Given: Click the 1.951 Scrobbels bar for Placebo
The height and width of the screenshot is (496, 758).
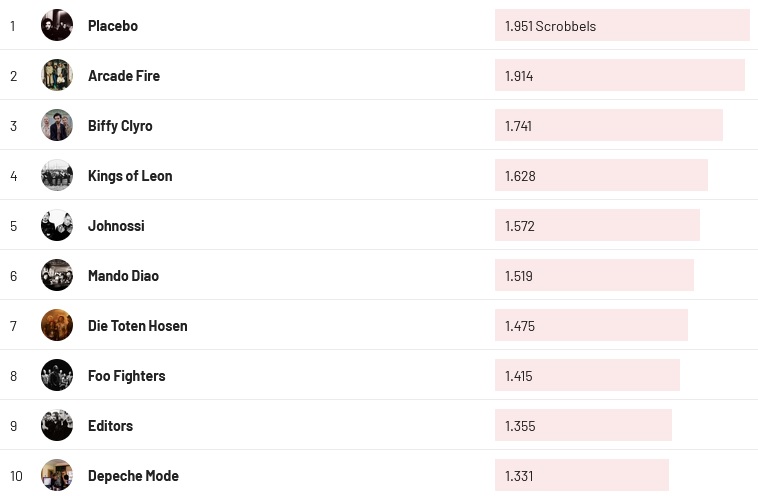Looking at the screenshot, I should (621, 26).
